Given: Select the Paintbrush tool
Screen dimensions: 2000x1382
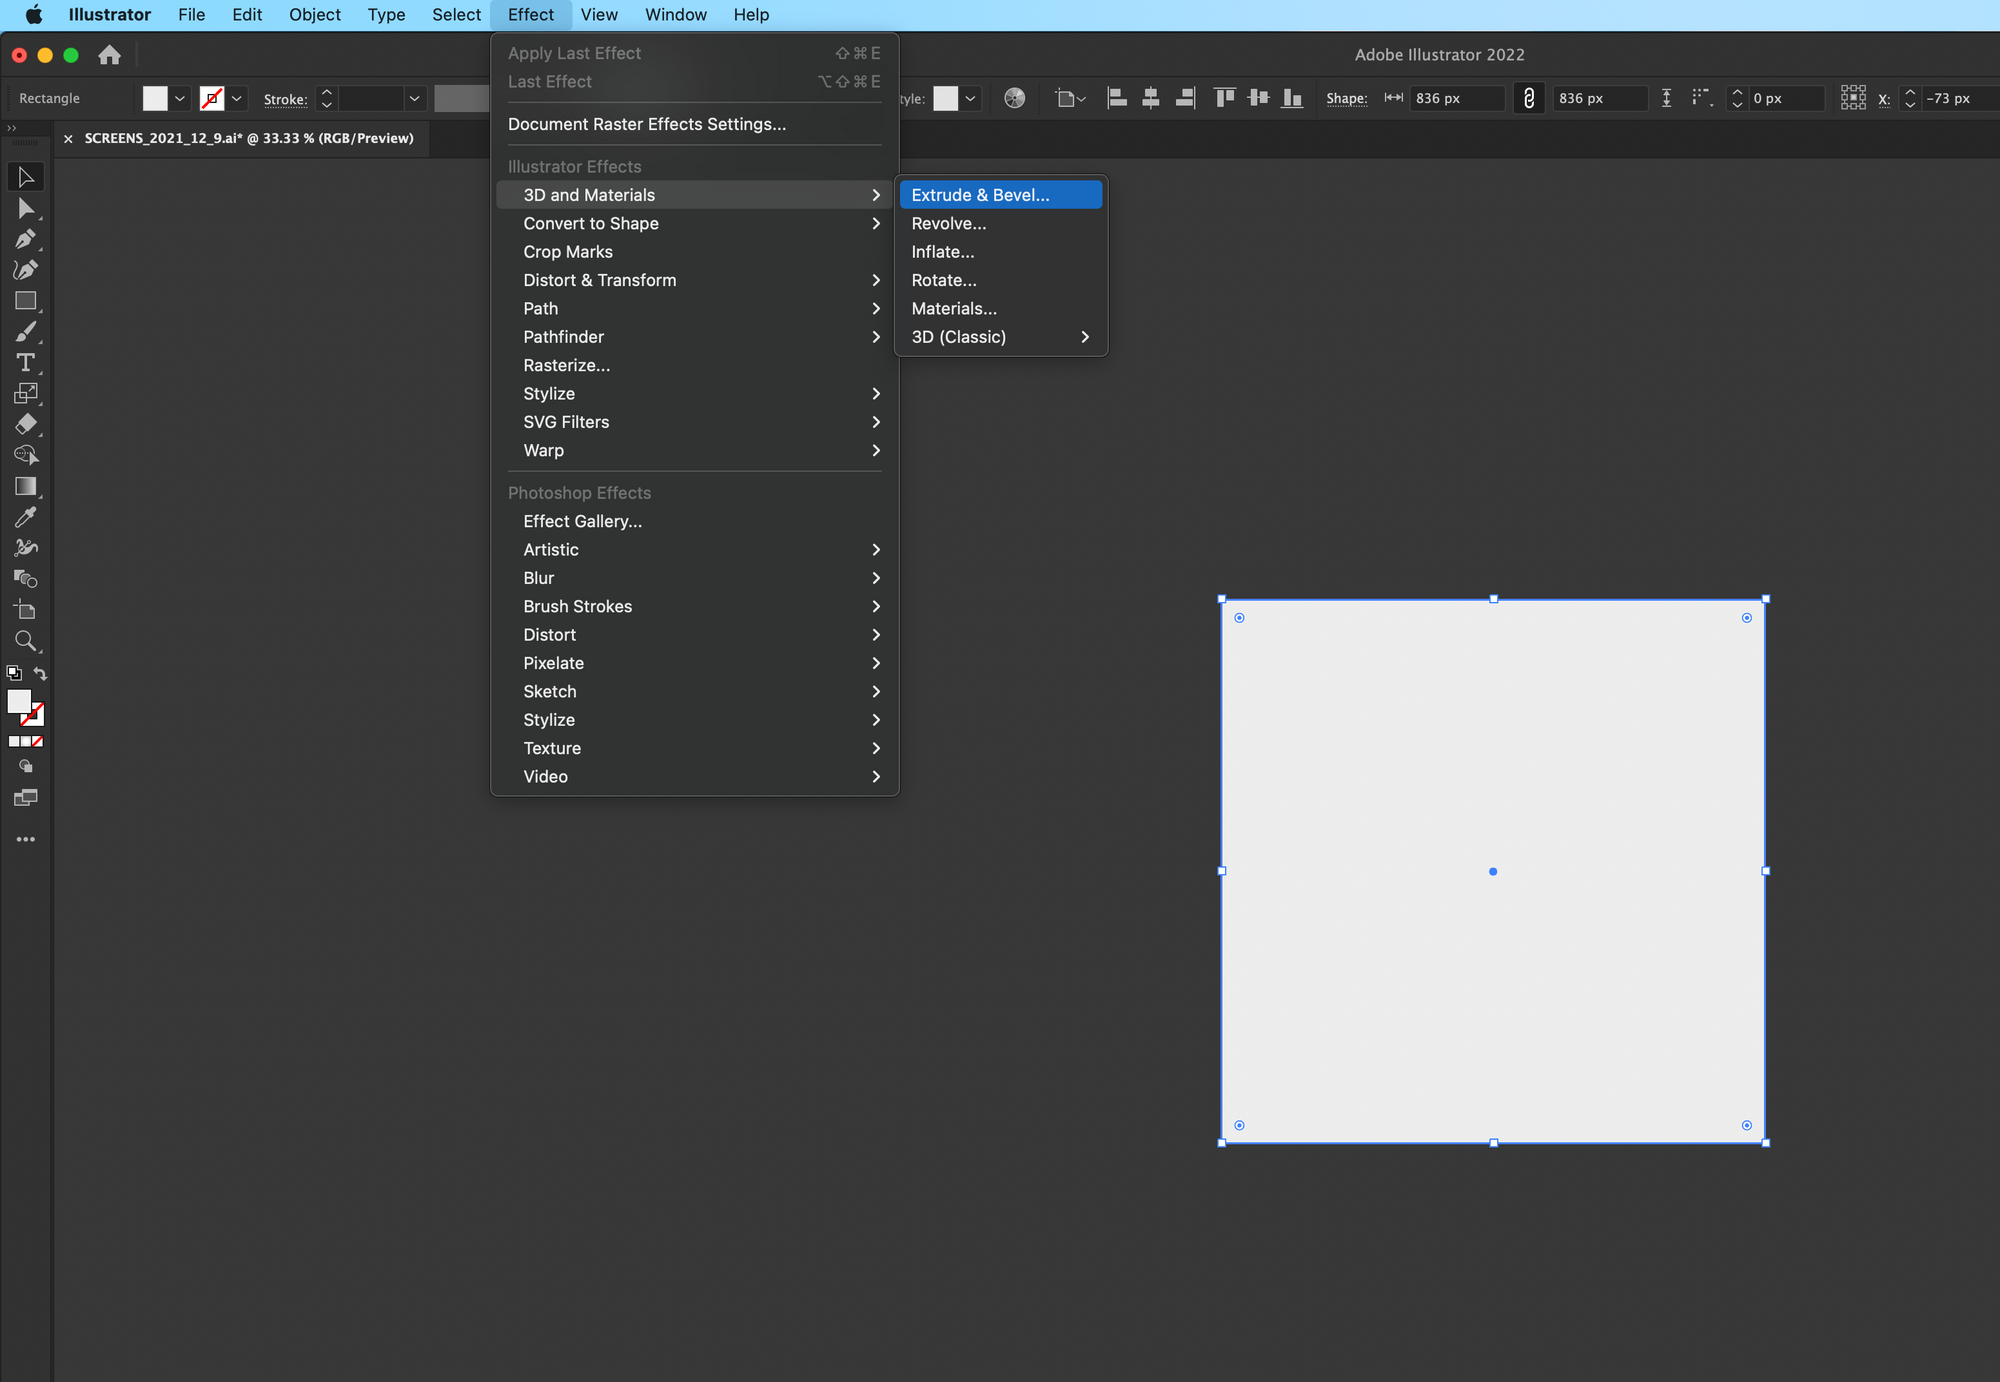Looking at the screenshot, I should coord(26,332).
